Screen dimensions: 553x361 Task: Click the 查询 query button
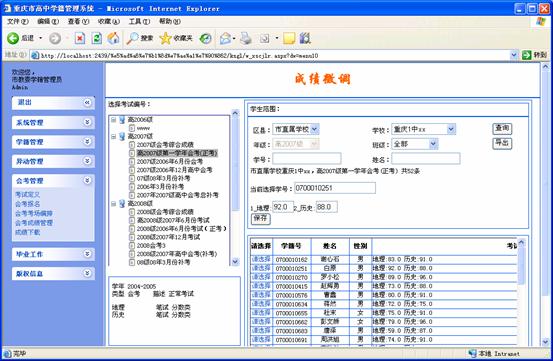click(x=502, y=128)
